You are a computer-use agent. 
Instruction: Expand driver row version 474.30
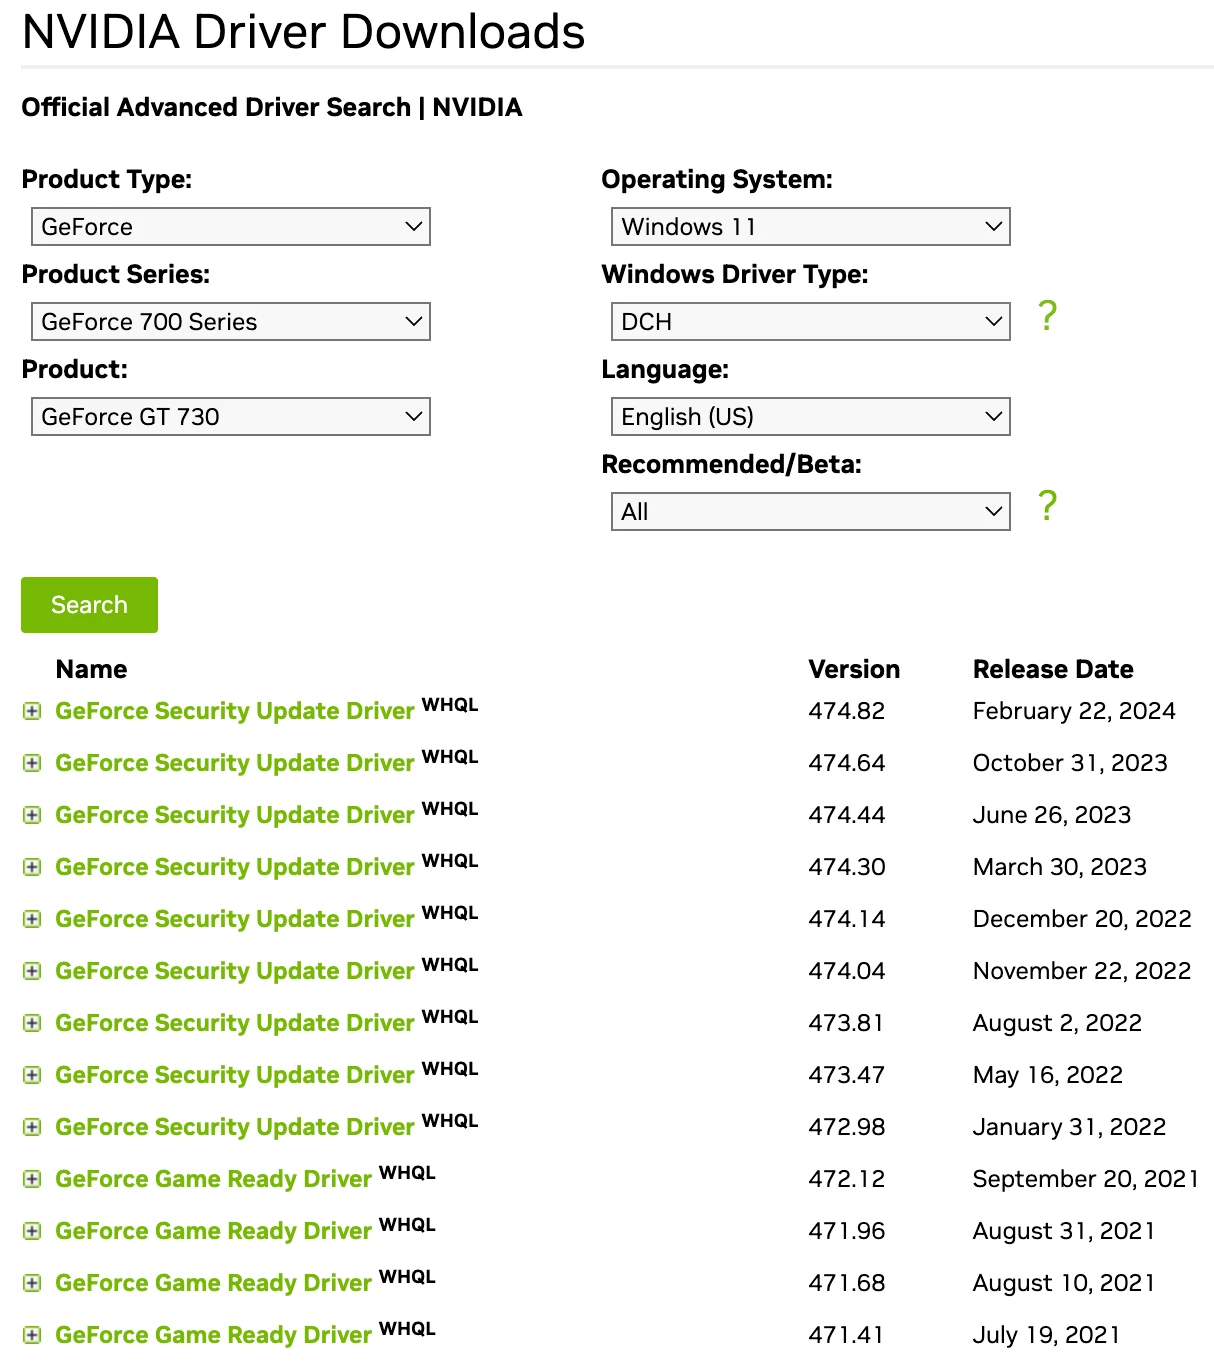point(32,867)
